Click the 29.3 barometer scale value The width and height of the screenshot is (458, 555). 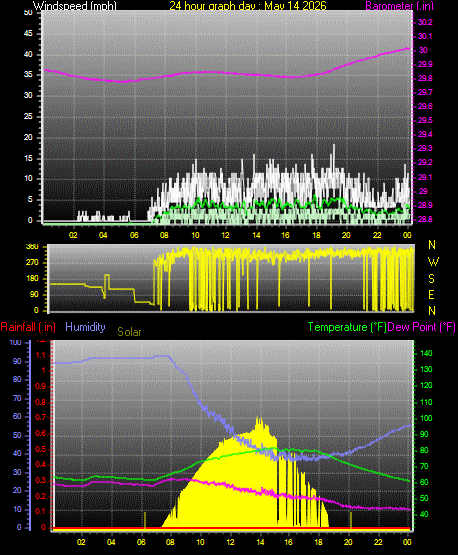(x=425, y=148)
